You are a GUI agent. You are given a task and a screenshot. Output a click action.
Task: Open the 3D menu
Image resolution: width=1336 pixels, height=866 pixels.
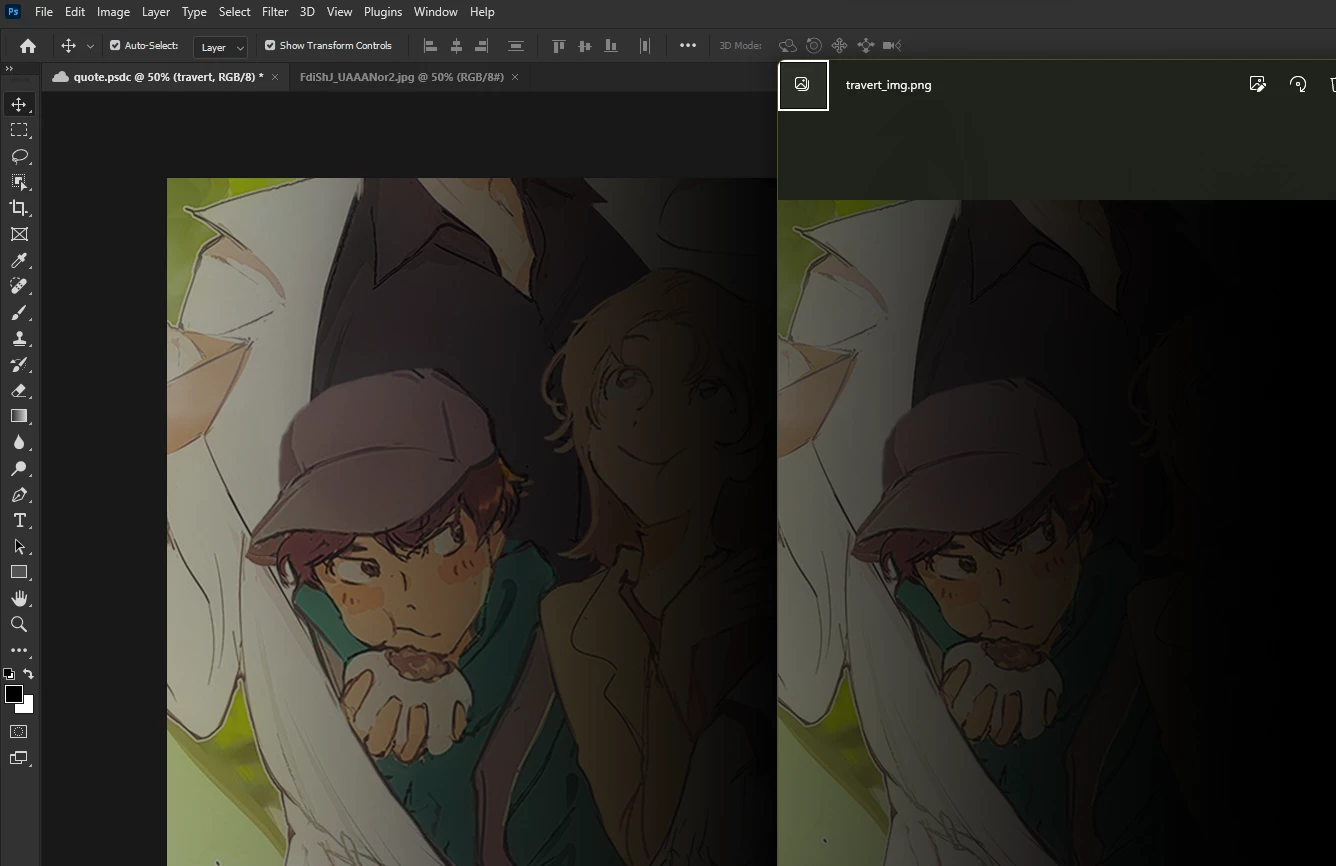(307, 12)
